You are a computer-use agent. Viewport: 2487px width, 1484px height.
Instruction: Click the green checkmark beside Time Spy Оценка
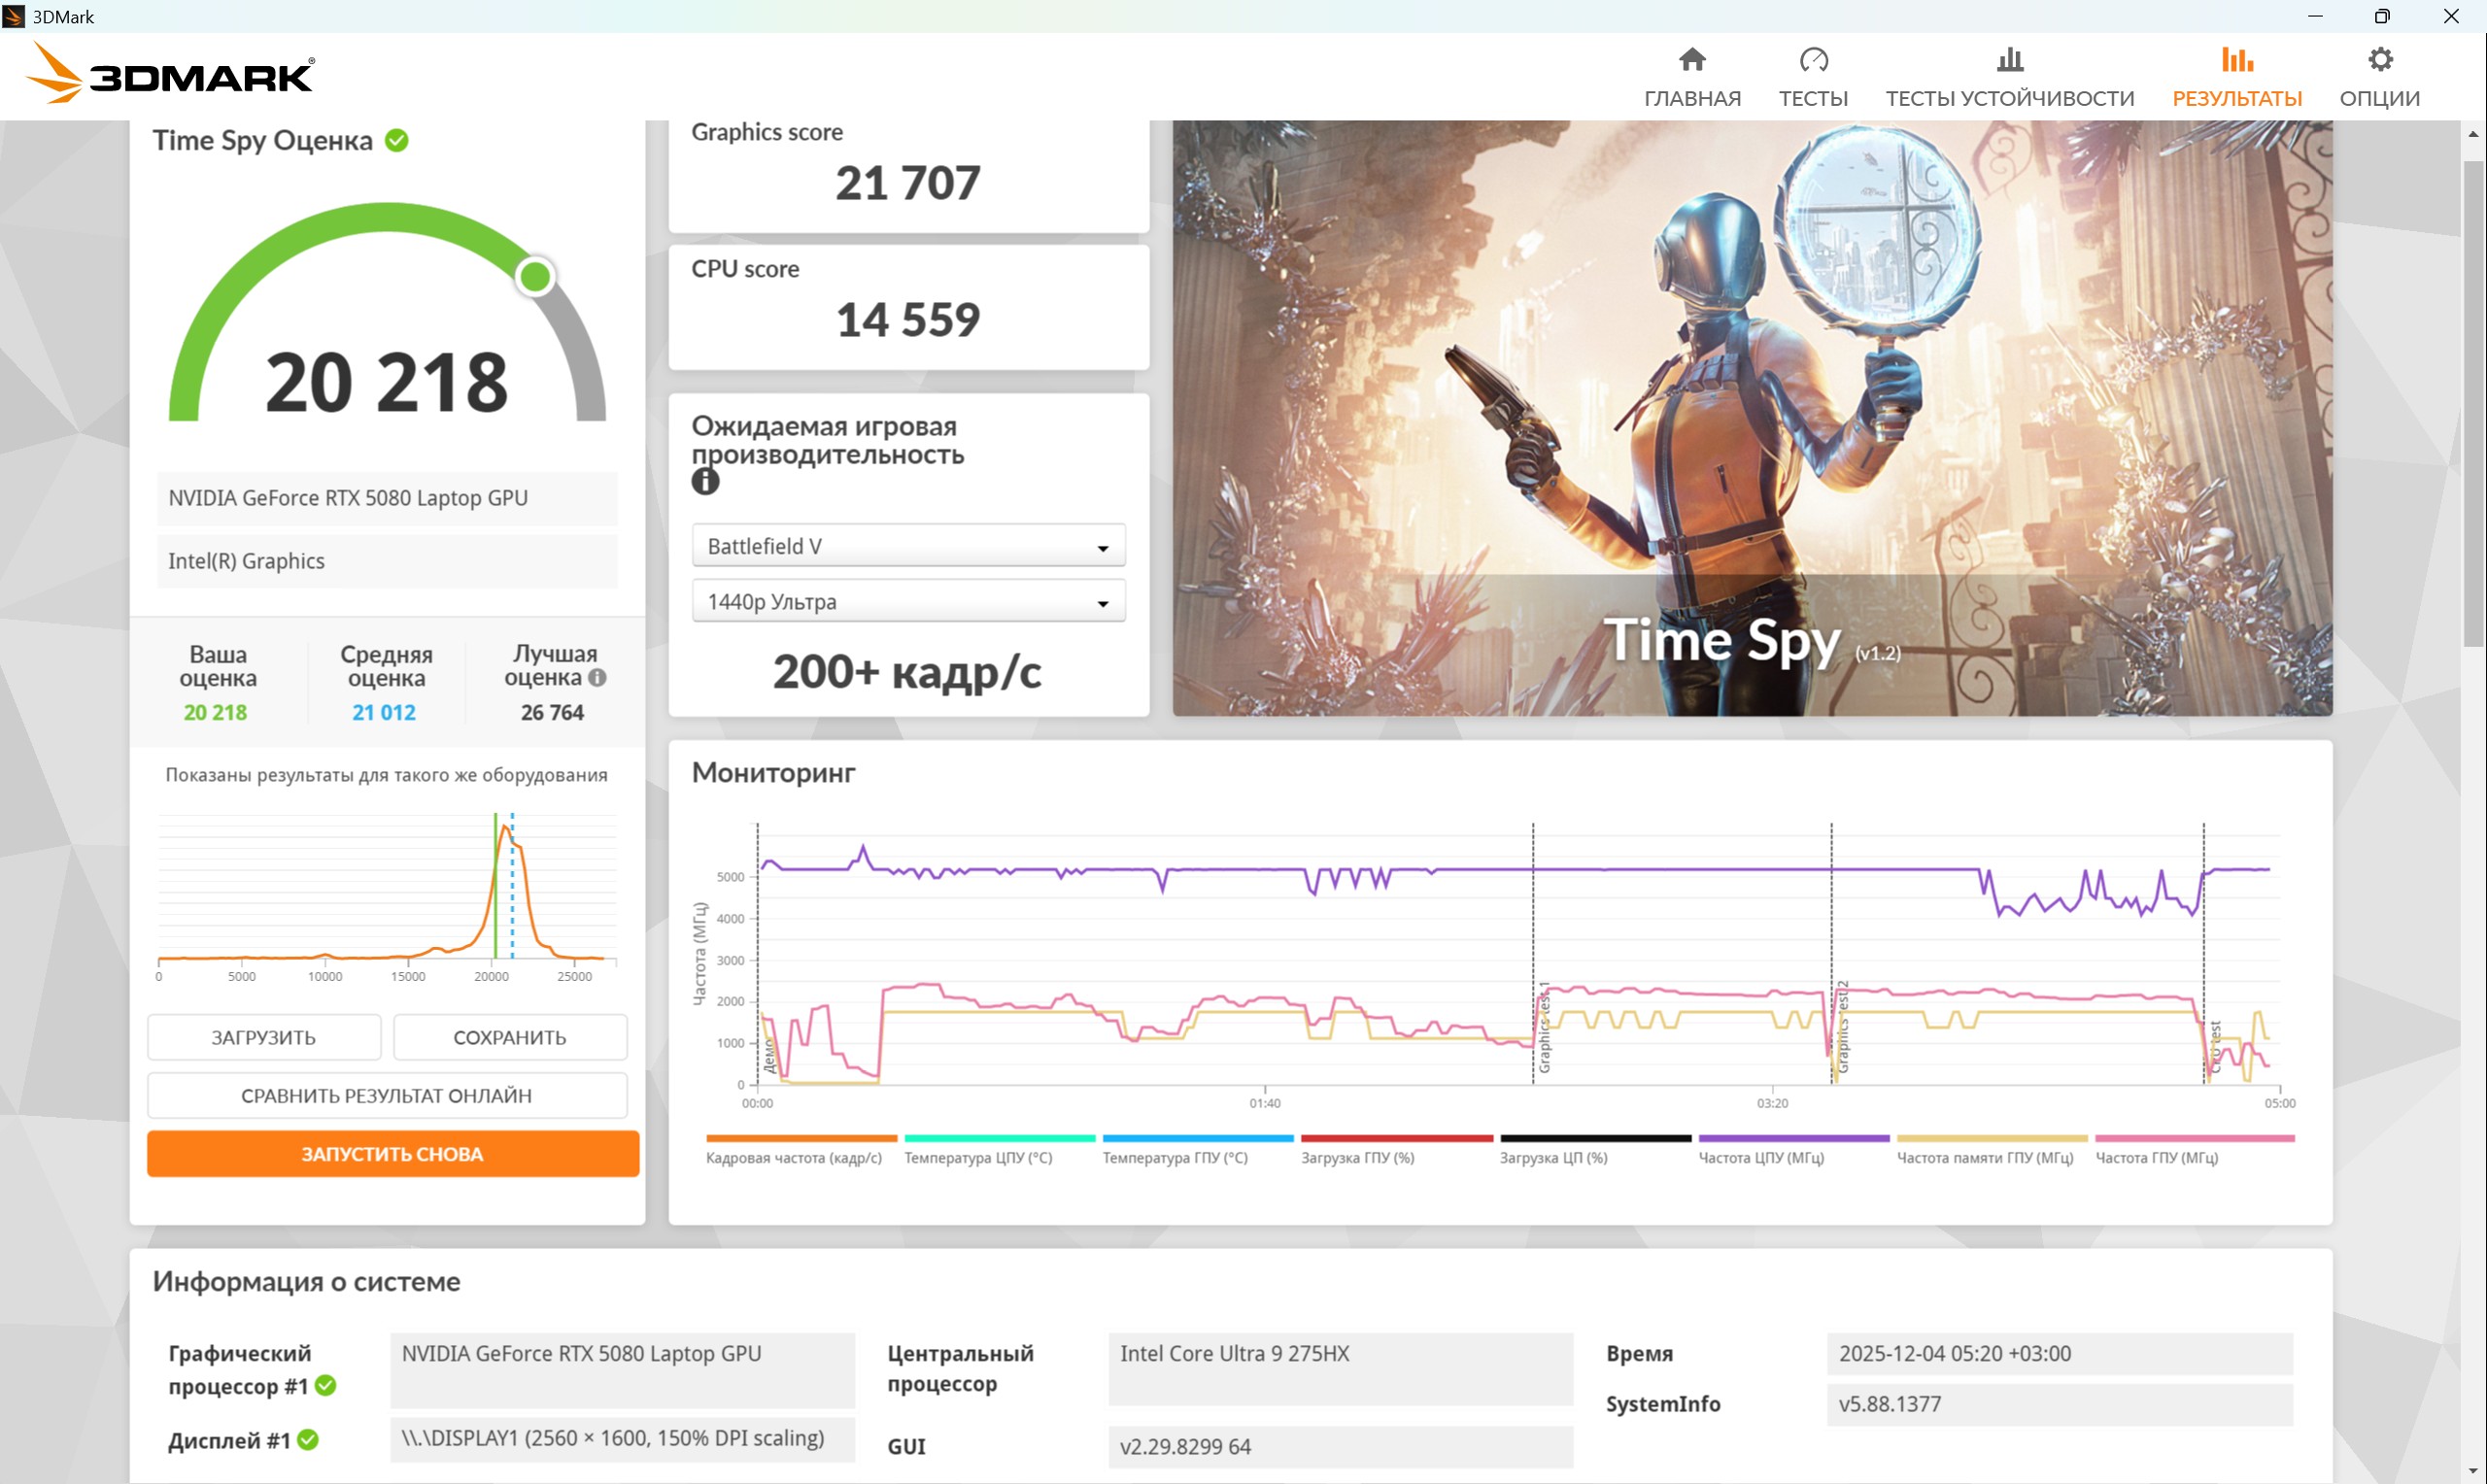pyautogui.click(x=397, y=140)
